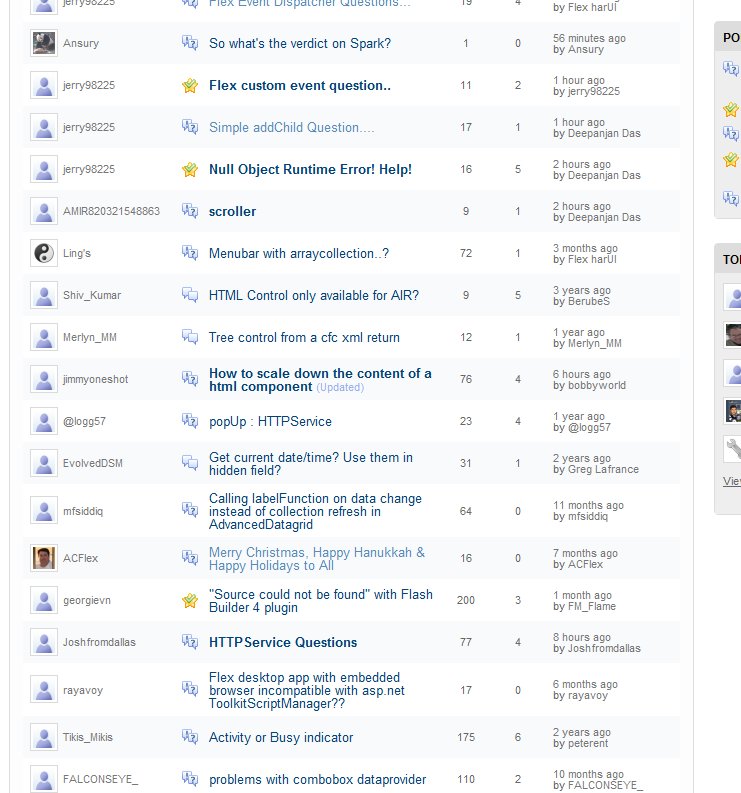Click default avatar of georgievn

click(x=44, y=600)
